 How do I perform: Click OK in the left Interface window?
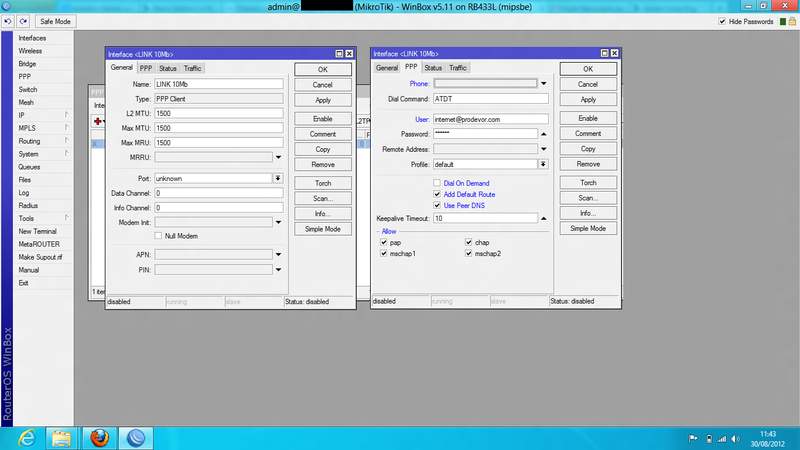pos(323,69)
